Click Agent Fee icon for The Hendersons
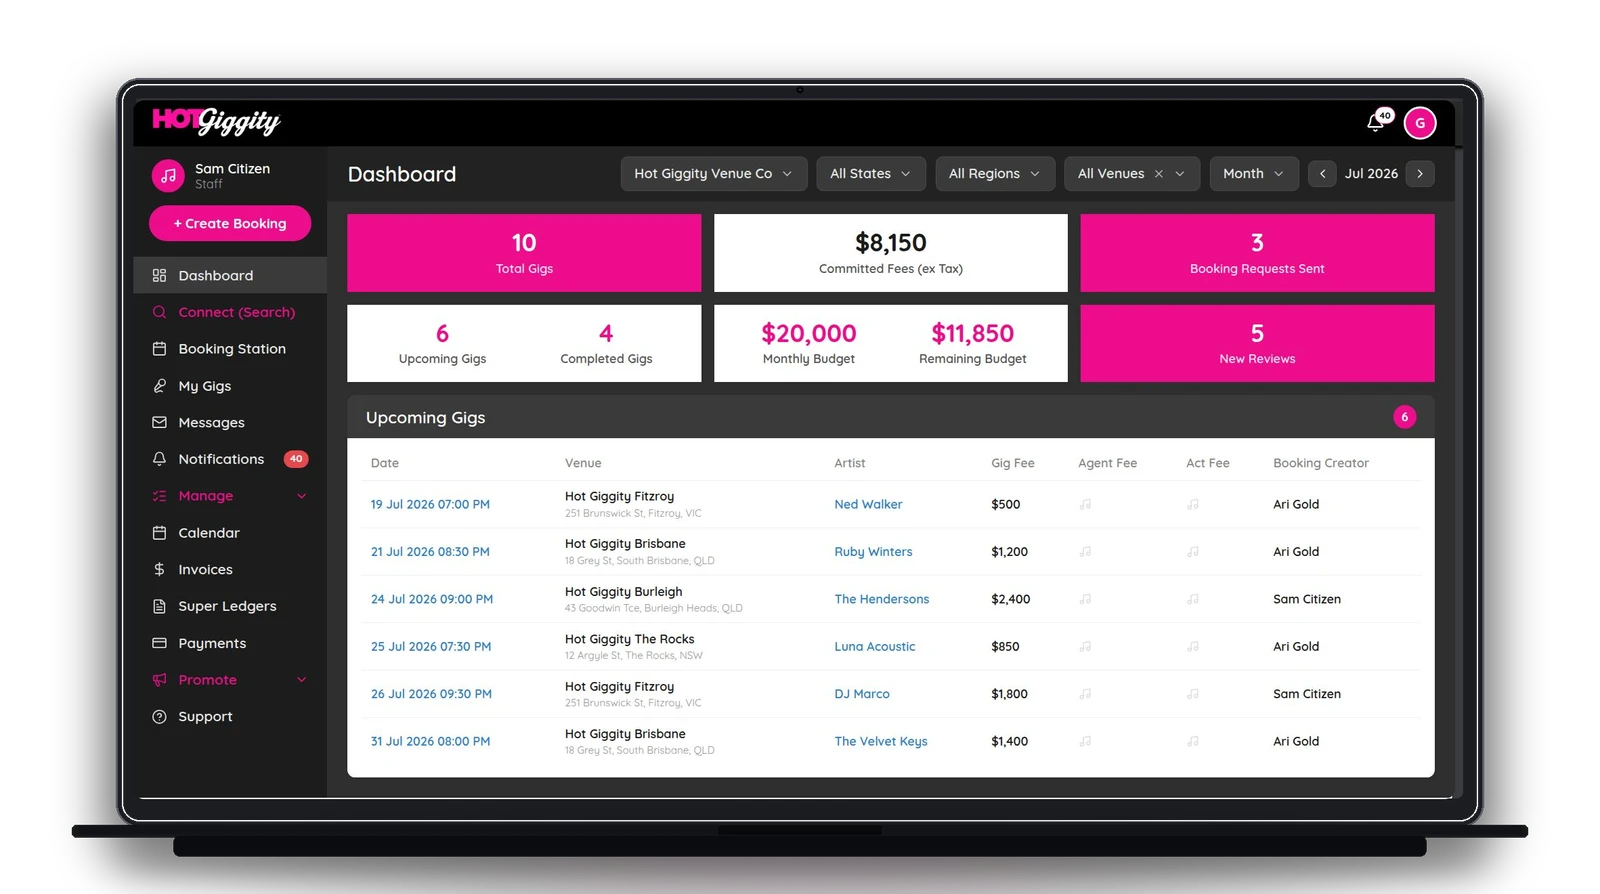 1085,599
